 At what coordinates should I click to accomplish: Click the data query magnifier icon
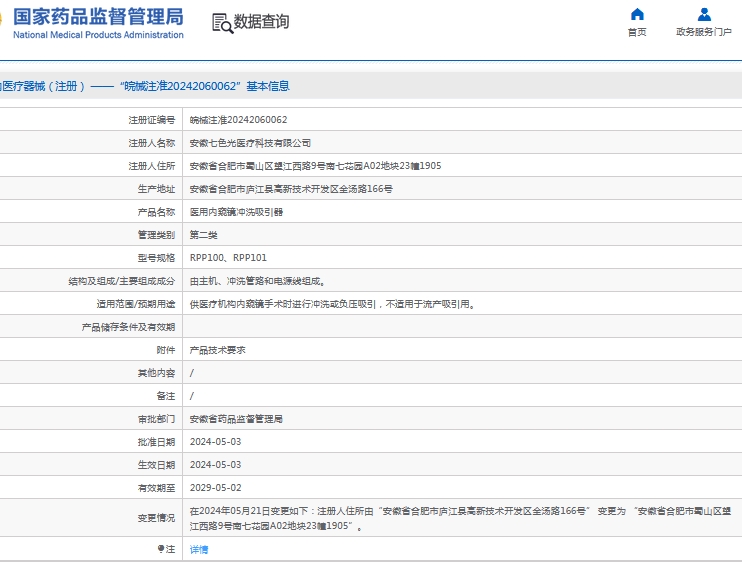pyautogui.click(x=222, y=23)
